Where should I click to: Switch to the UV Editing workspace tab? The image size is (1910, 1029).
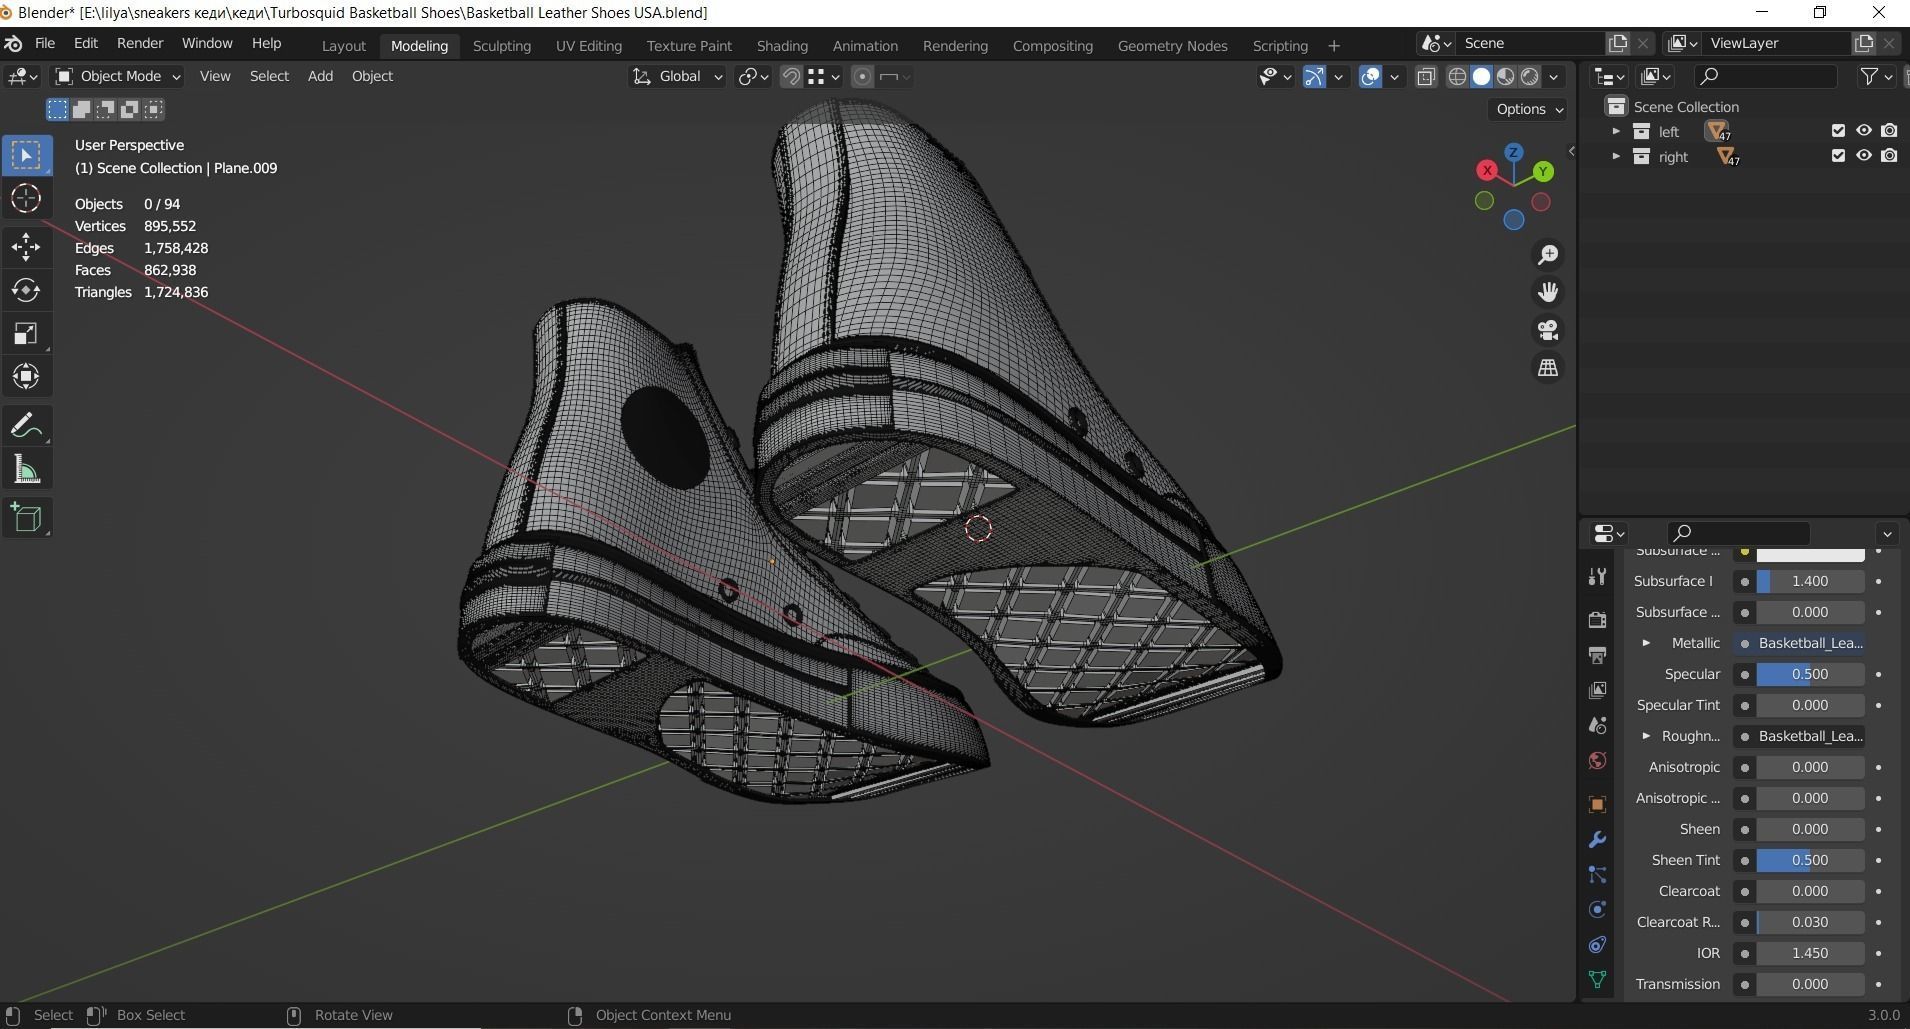pyautogui.click(x=589, y=46)
